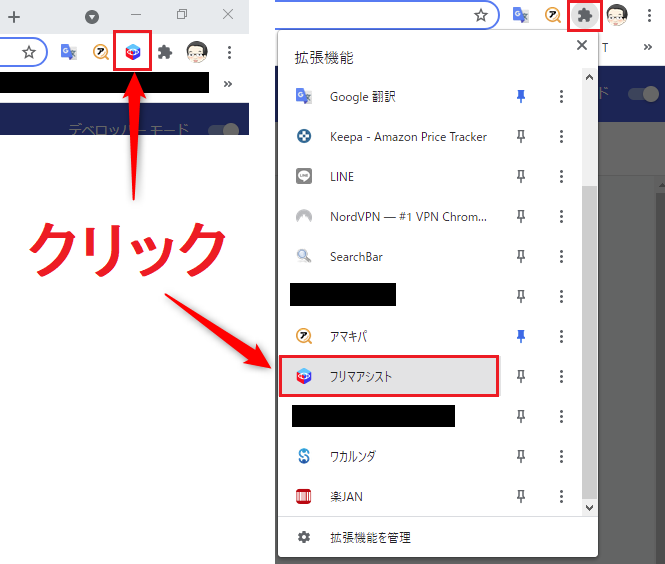The image size is (665, 564).
Task: Pin LINE extension to the toolbar
Action: pyautogui.click(x=521, y=176)
